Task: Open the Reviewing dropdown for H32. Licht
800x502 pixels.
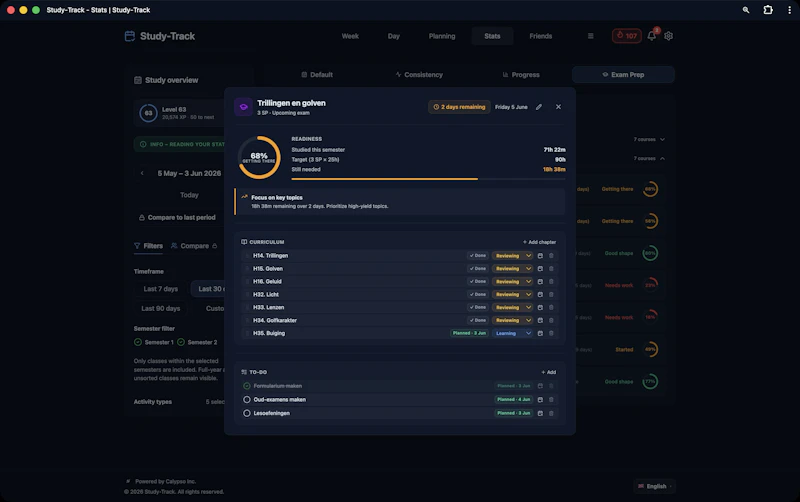Action: coord(512,294)
